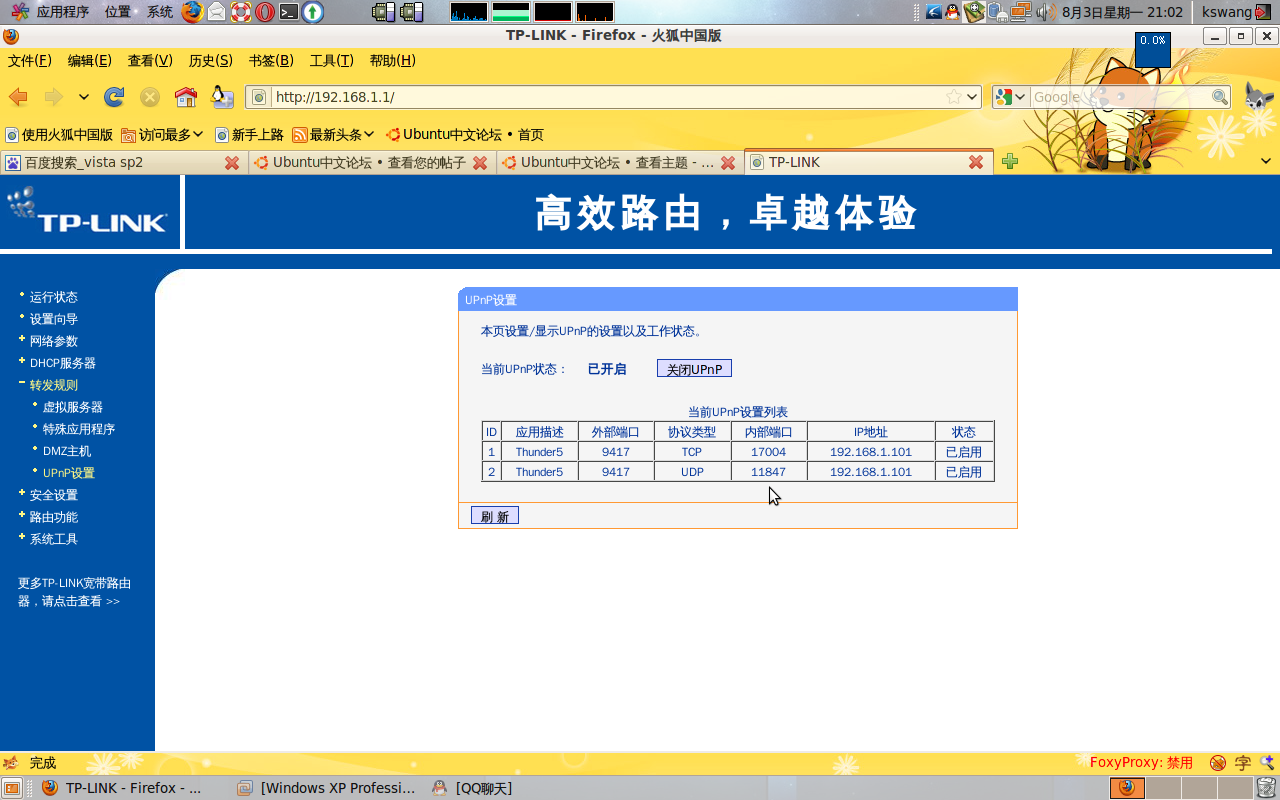Open 运行状态 in the sidebar
The height and width of the screenshot is (800, 1280).
[53, 297]
